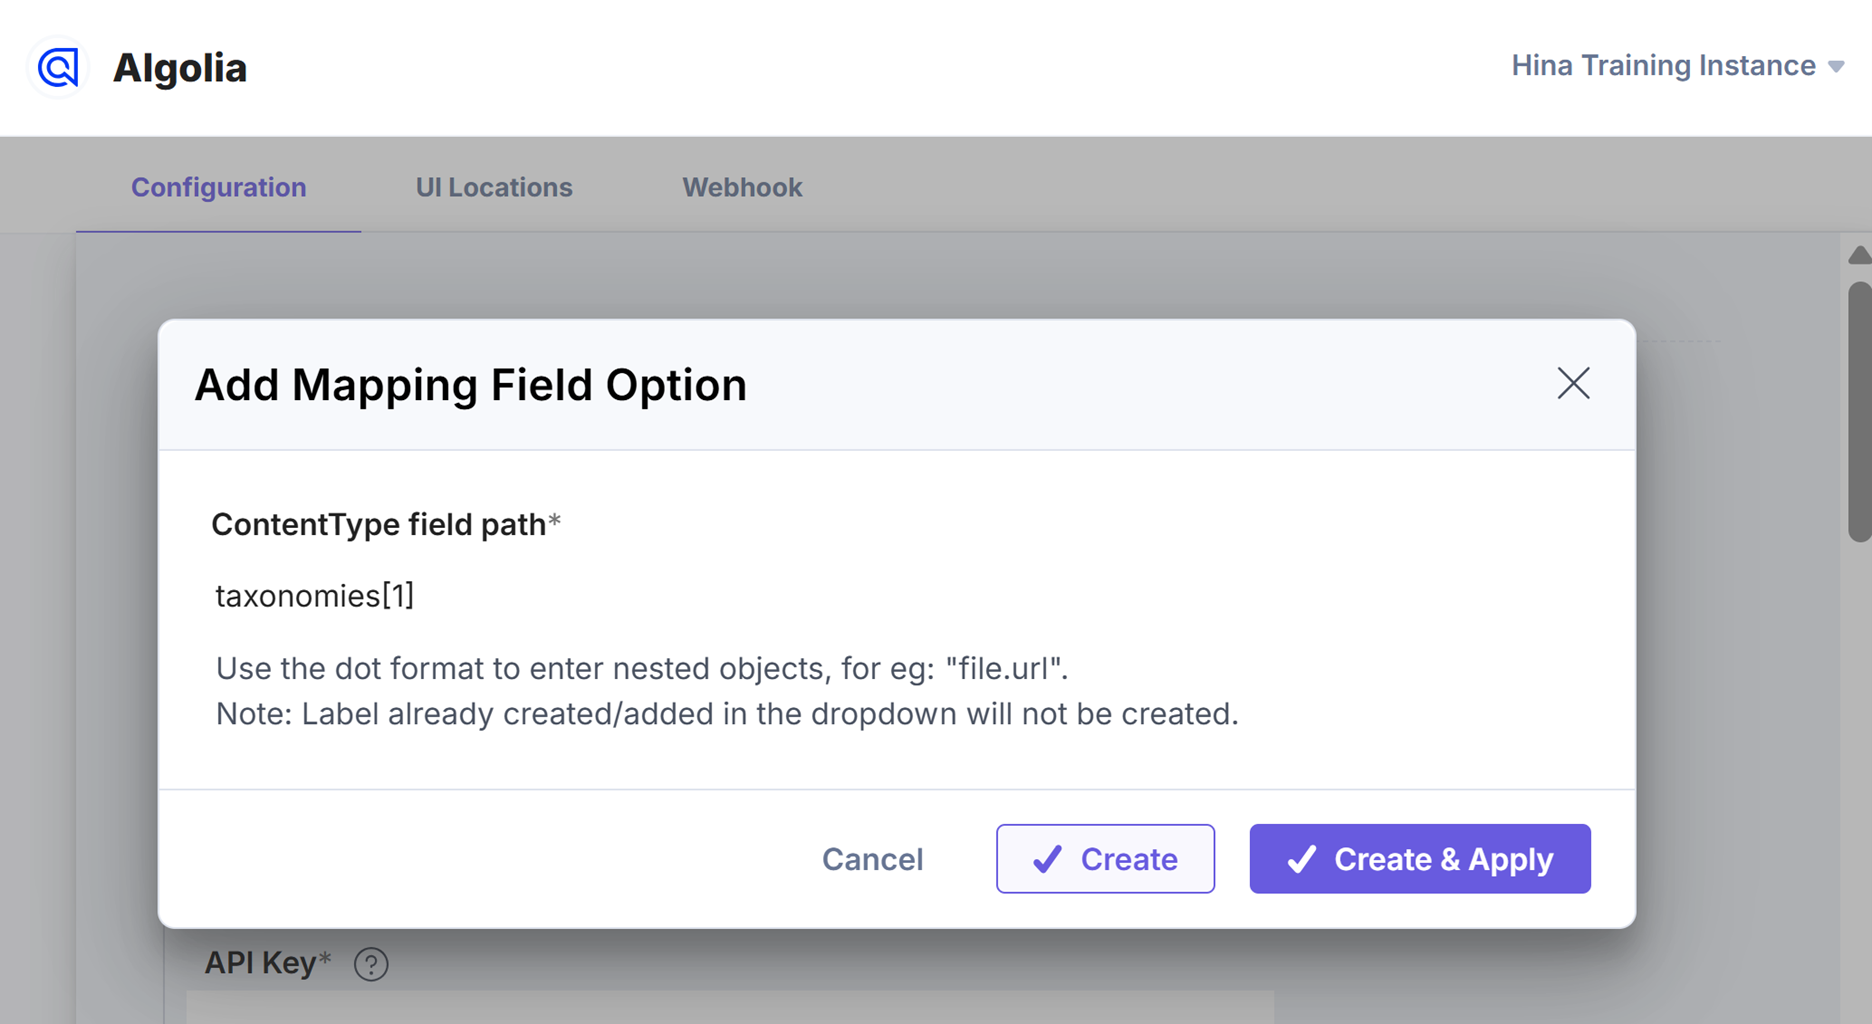Open the API Key help tooltip icon

coord(371,964)
